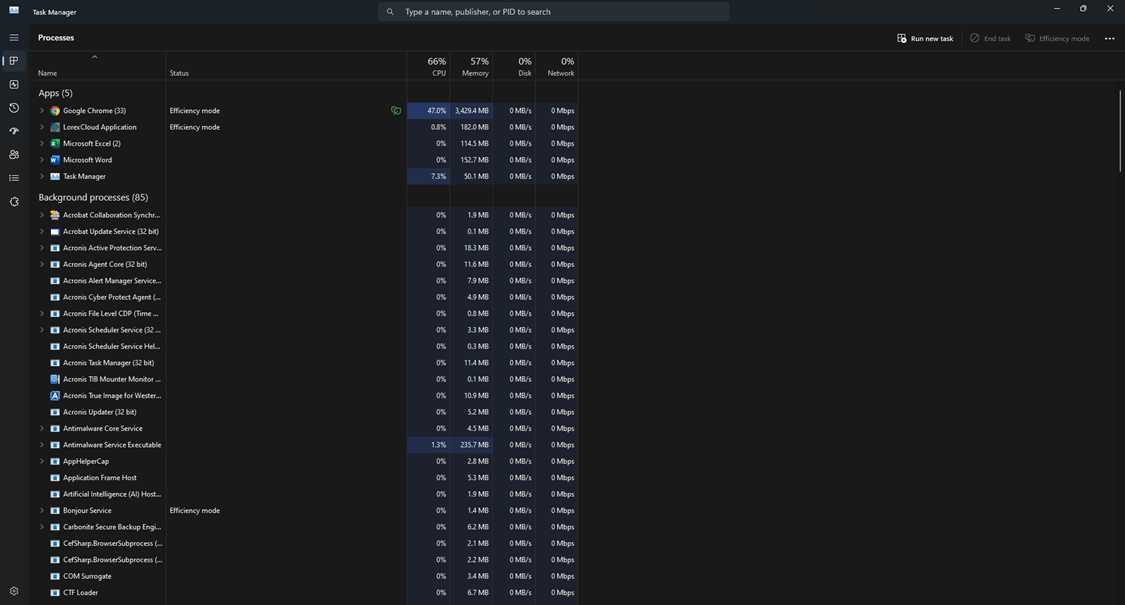Expand the Antimalware Service Executable row
The image size is (1125, 605).
click(42, 445)
